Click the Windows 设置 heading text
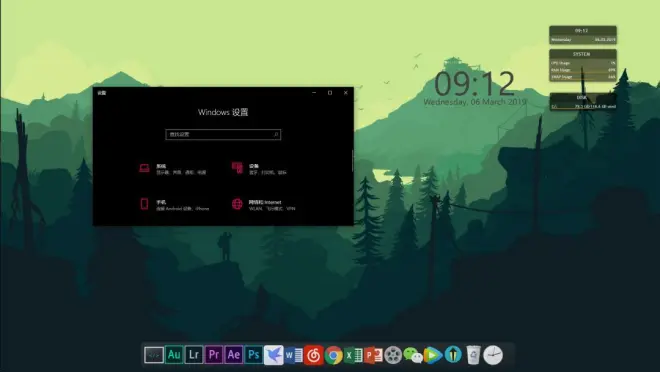The width and height of the screenshot is (660, 372). click(223, 112)
